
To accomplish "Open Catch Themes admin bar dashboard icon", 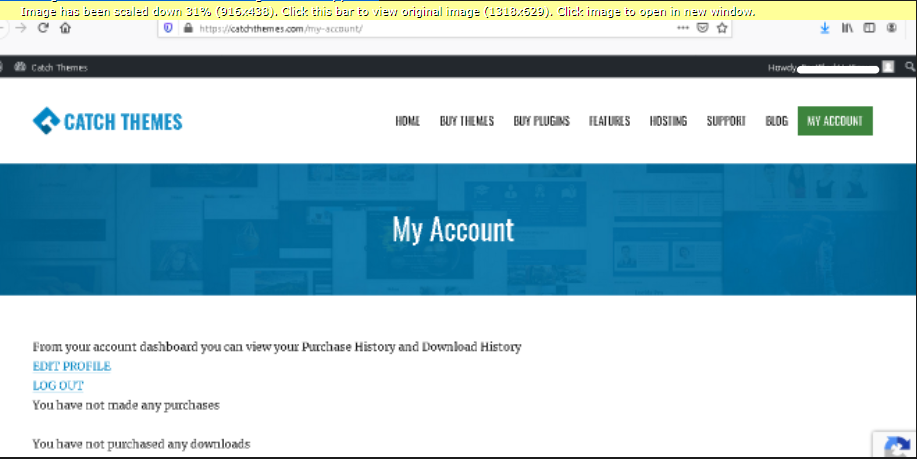I will pos(20,67).
